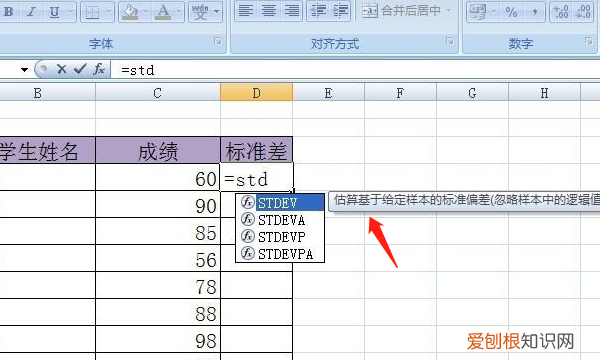The width and height of the screenshot is (600, 360).
Task: Apply accounting number format
Action: [478, 12]
